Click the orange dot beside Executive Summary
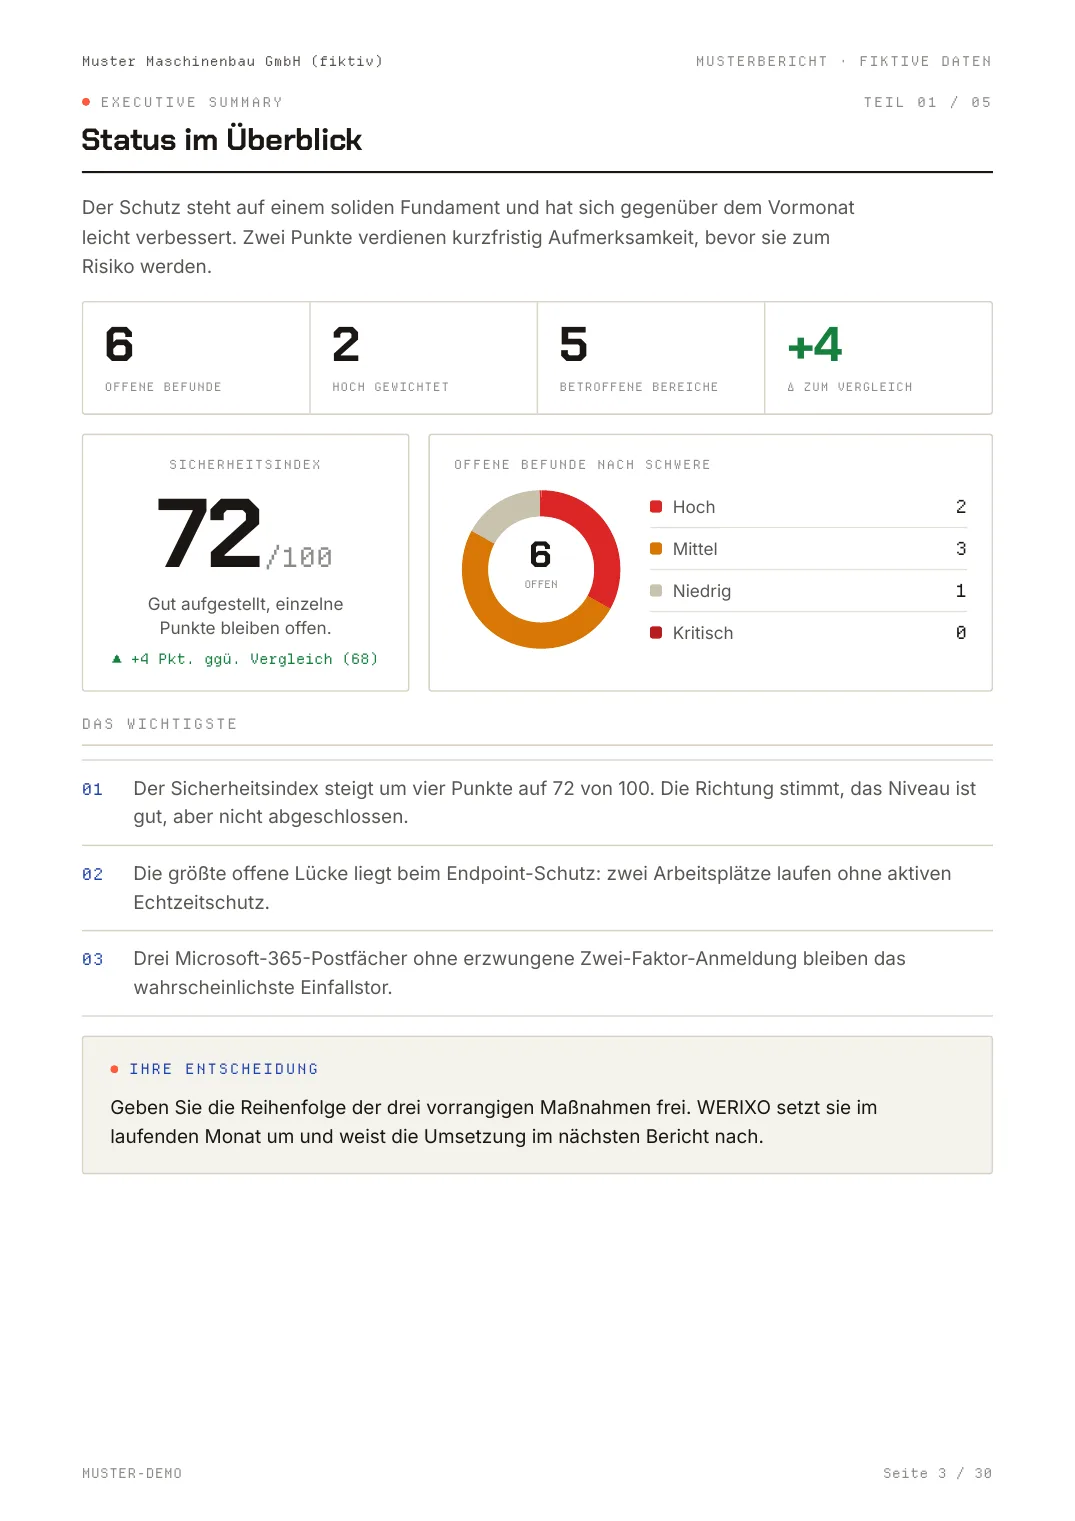1075x1521 pixels. (x=86, y=102)
